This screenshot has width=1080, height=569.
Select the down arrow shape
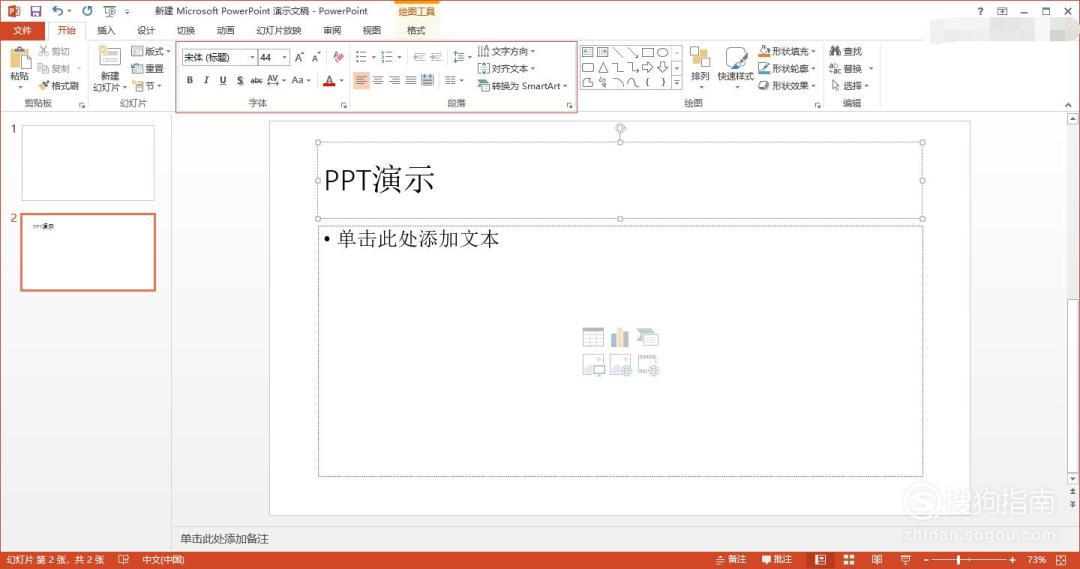[663, 68]
